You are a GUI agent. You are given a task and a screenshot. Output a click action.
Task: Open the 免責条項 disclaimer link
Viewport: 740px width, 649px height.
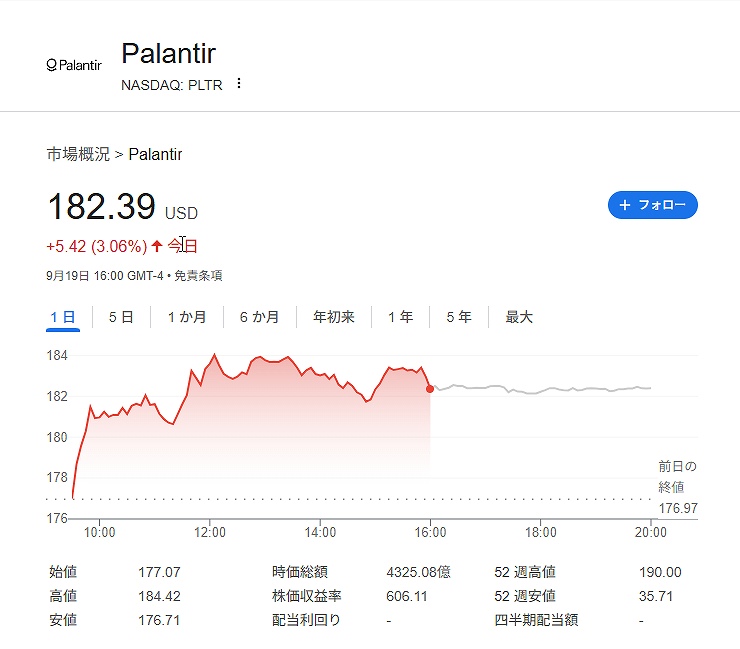tap(196, 275)
